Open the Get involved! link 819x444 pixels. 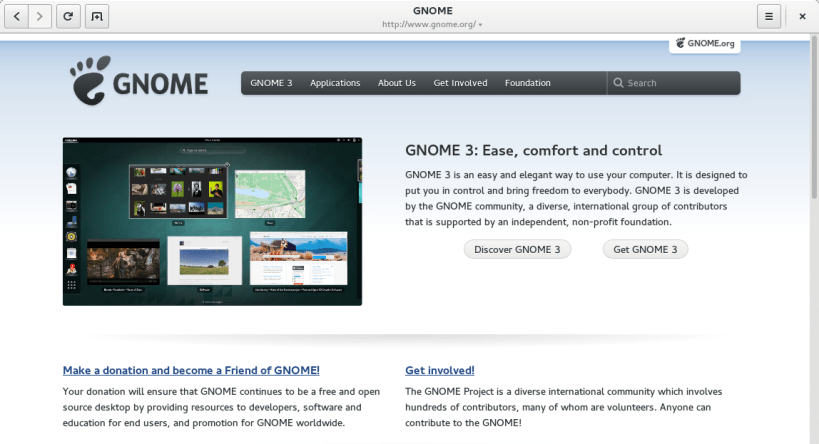click(x=440, y=370)
